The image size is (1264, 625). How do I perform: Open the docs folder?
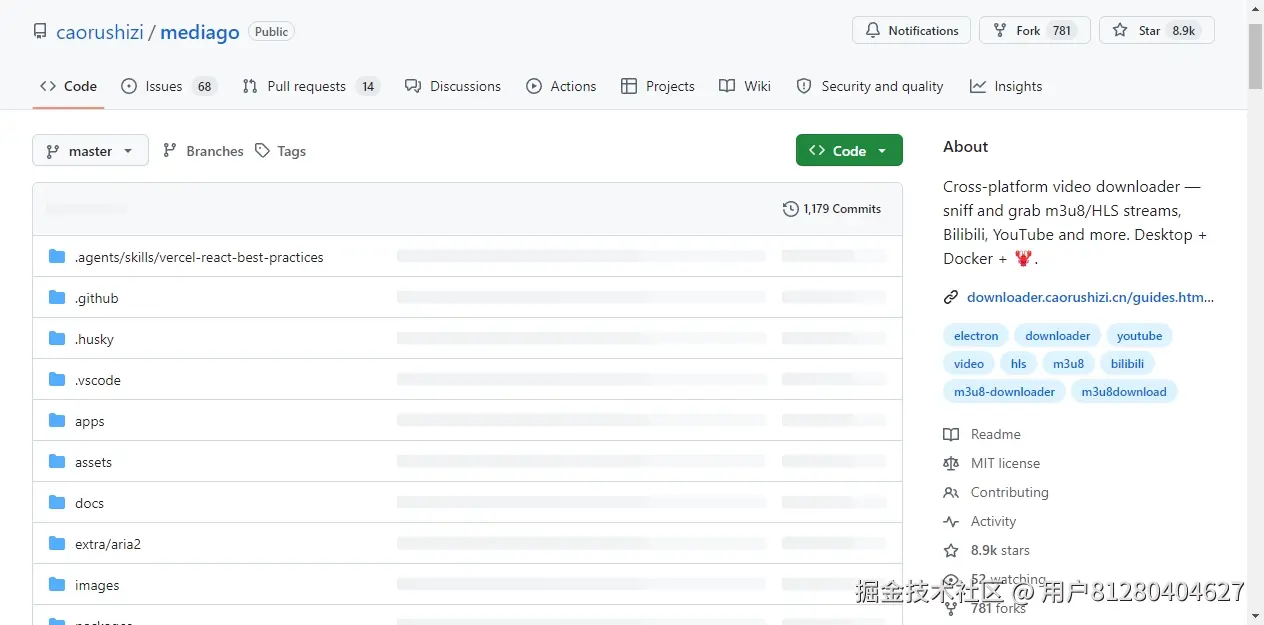click(89, 503)
